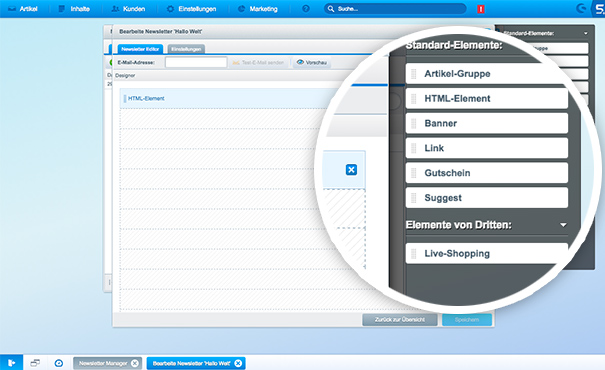Click the Kunden people icon
605x370 pixels.
(115, 8)
